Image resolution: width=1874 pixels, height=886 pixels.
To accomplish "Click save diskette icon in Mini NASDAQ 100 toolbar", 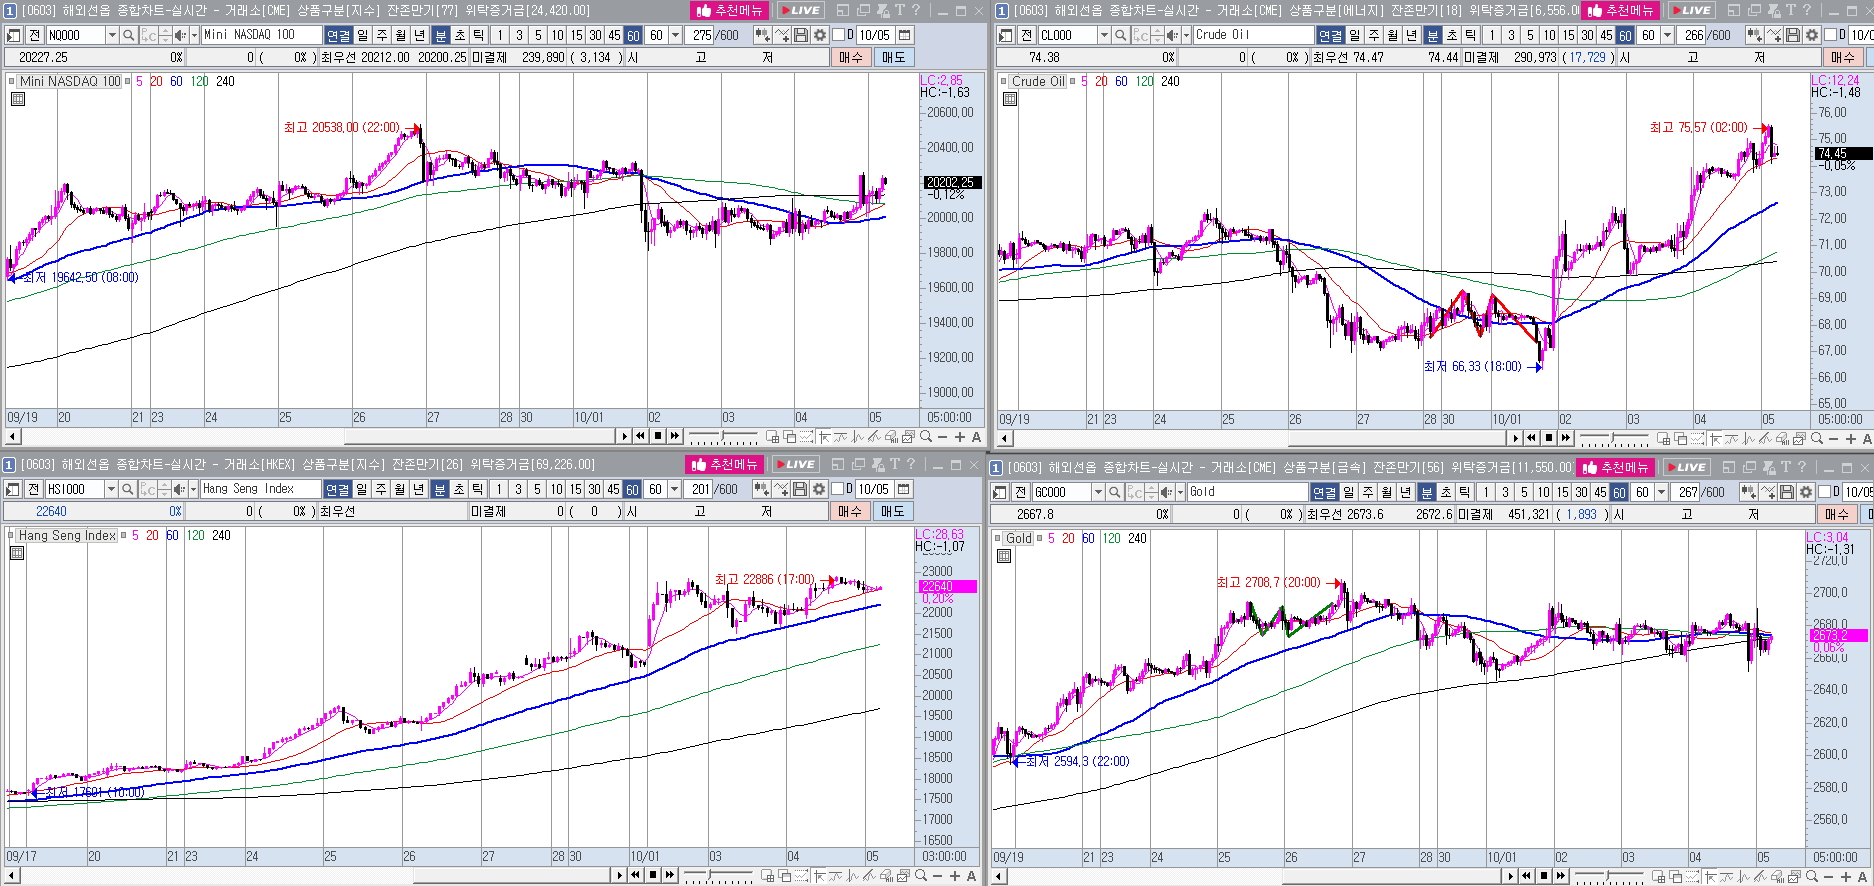I will pos(801,35).
